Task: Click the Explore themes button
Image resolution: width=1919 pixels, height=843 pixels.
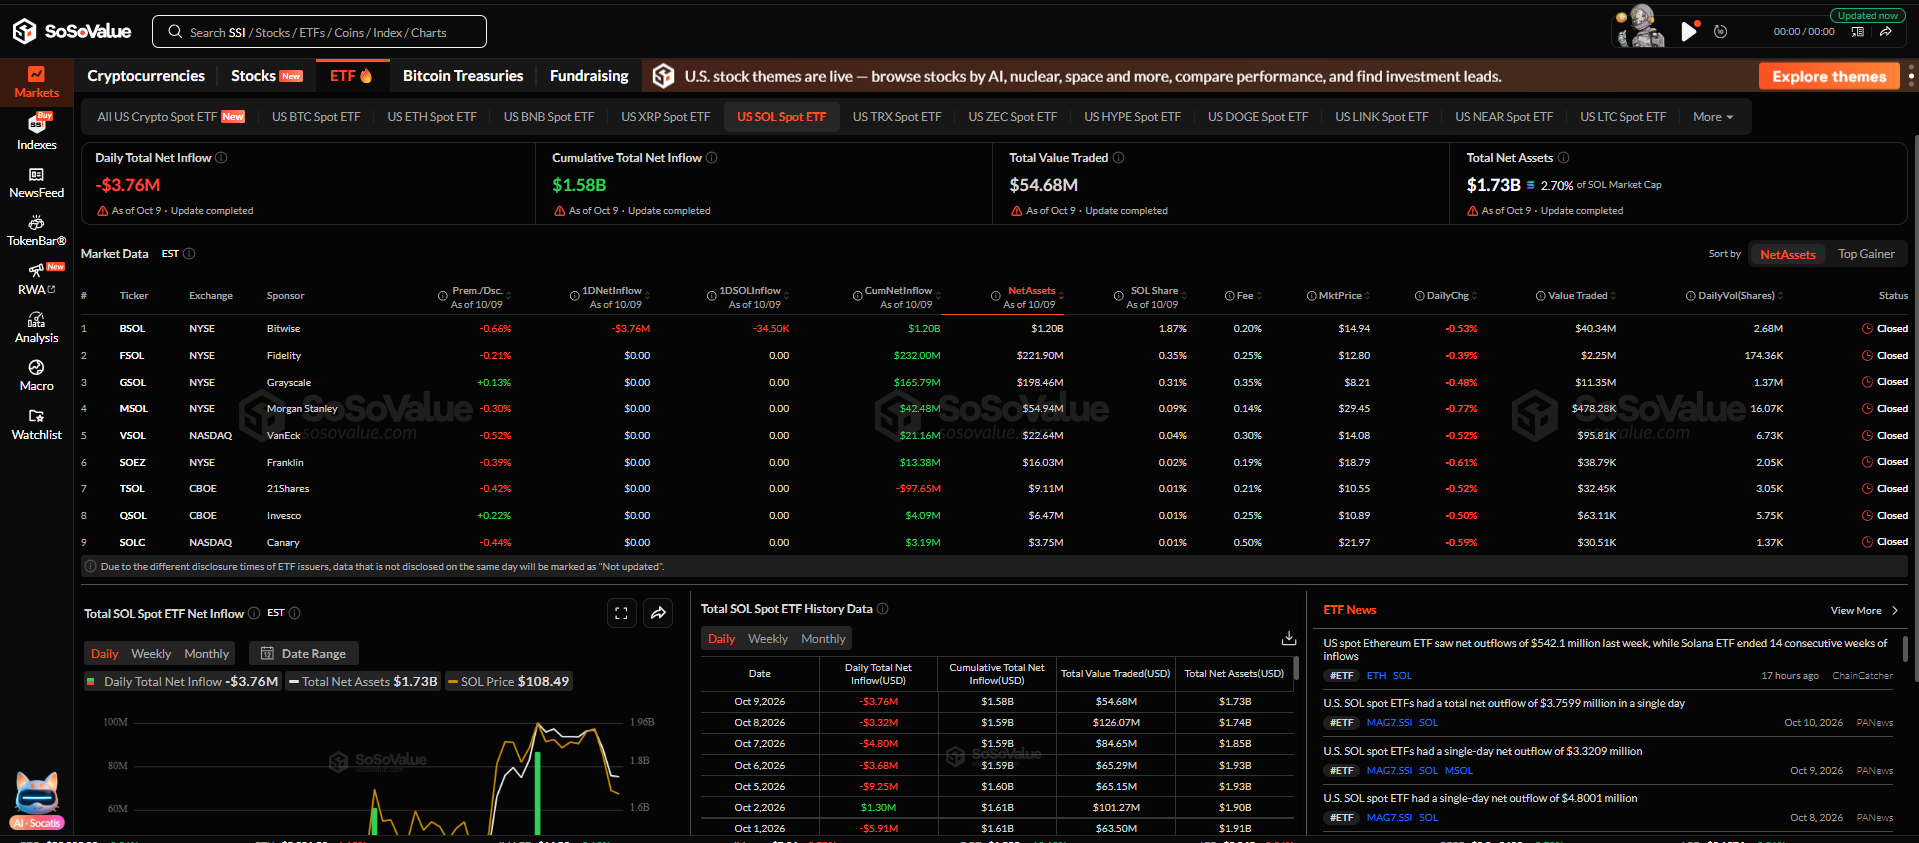Action: [x=1829, y=76]
